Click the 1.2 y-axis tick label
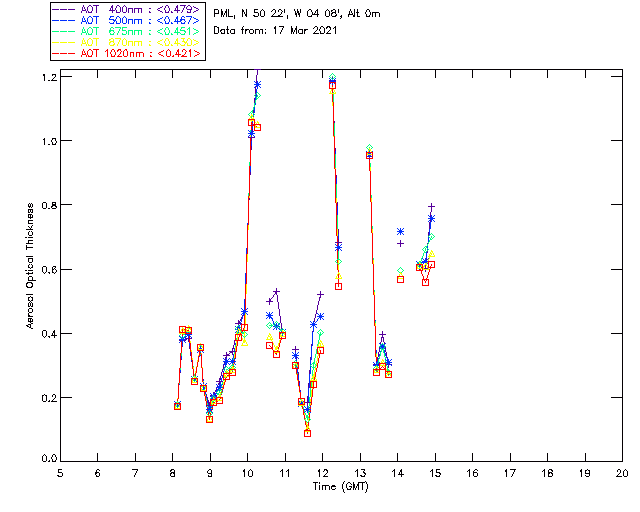Viewport: 640px width, 512px height. point(45,77)
